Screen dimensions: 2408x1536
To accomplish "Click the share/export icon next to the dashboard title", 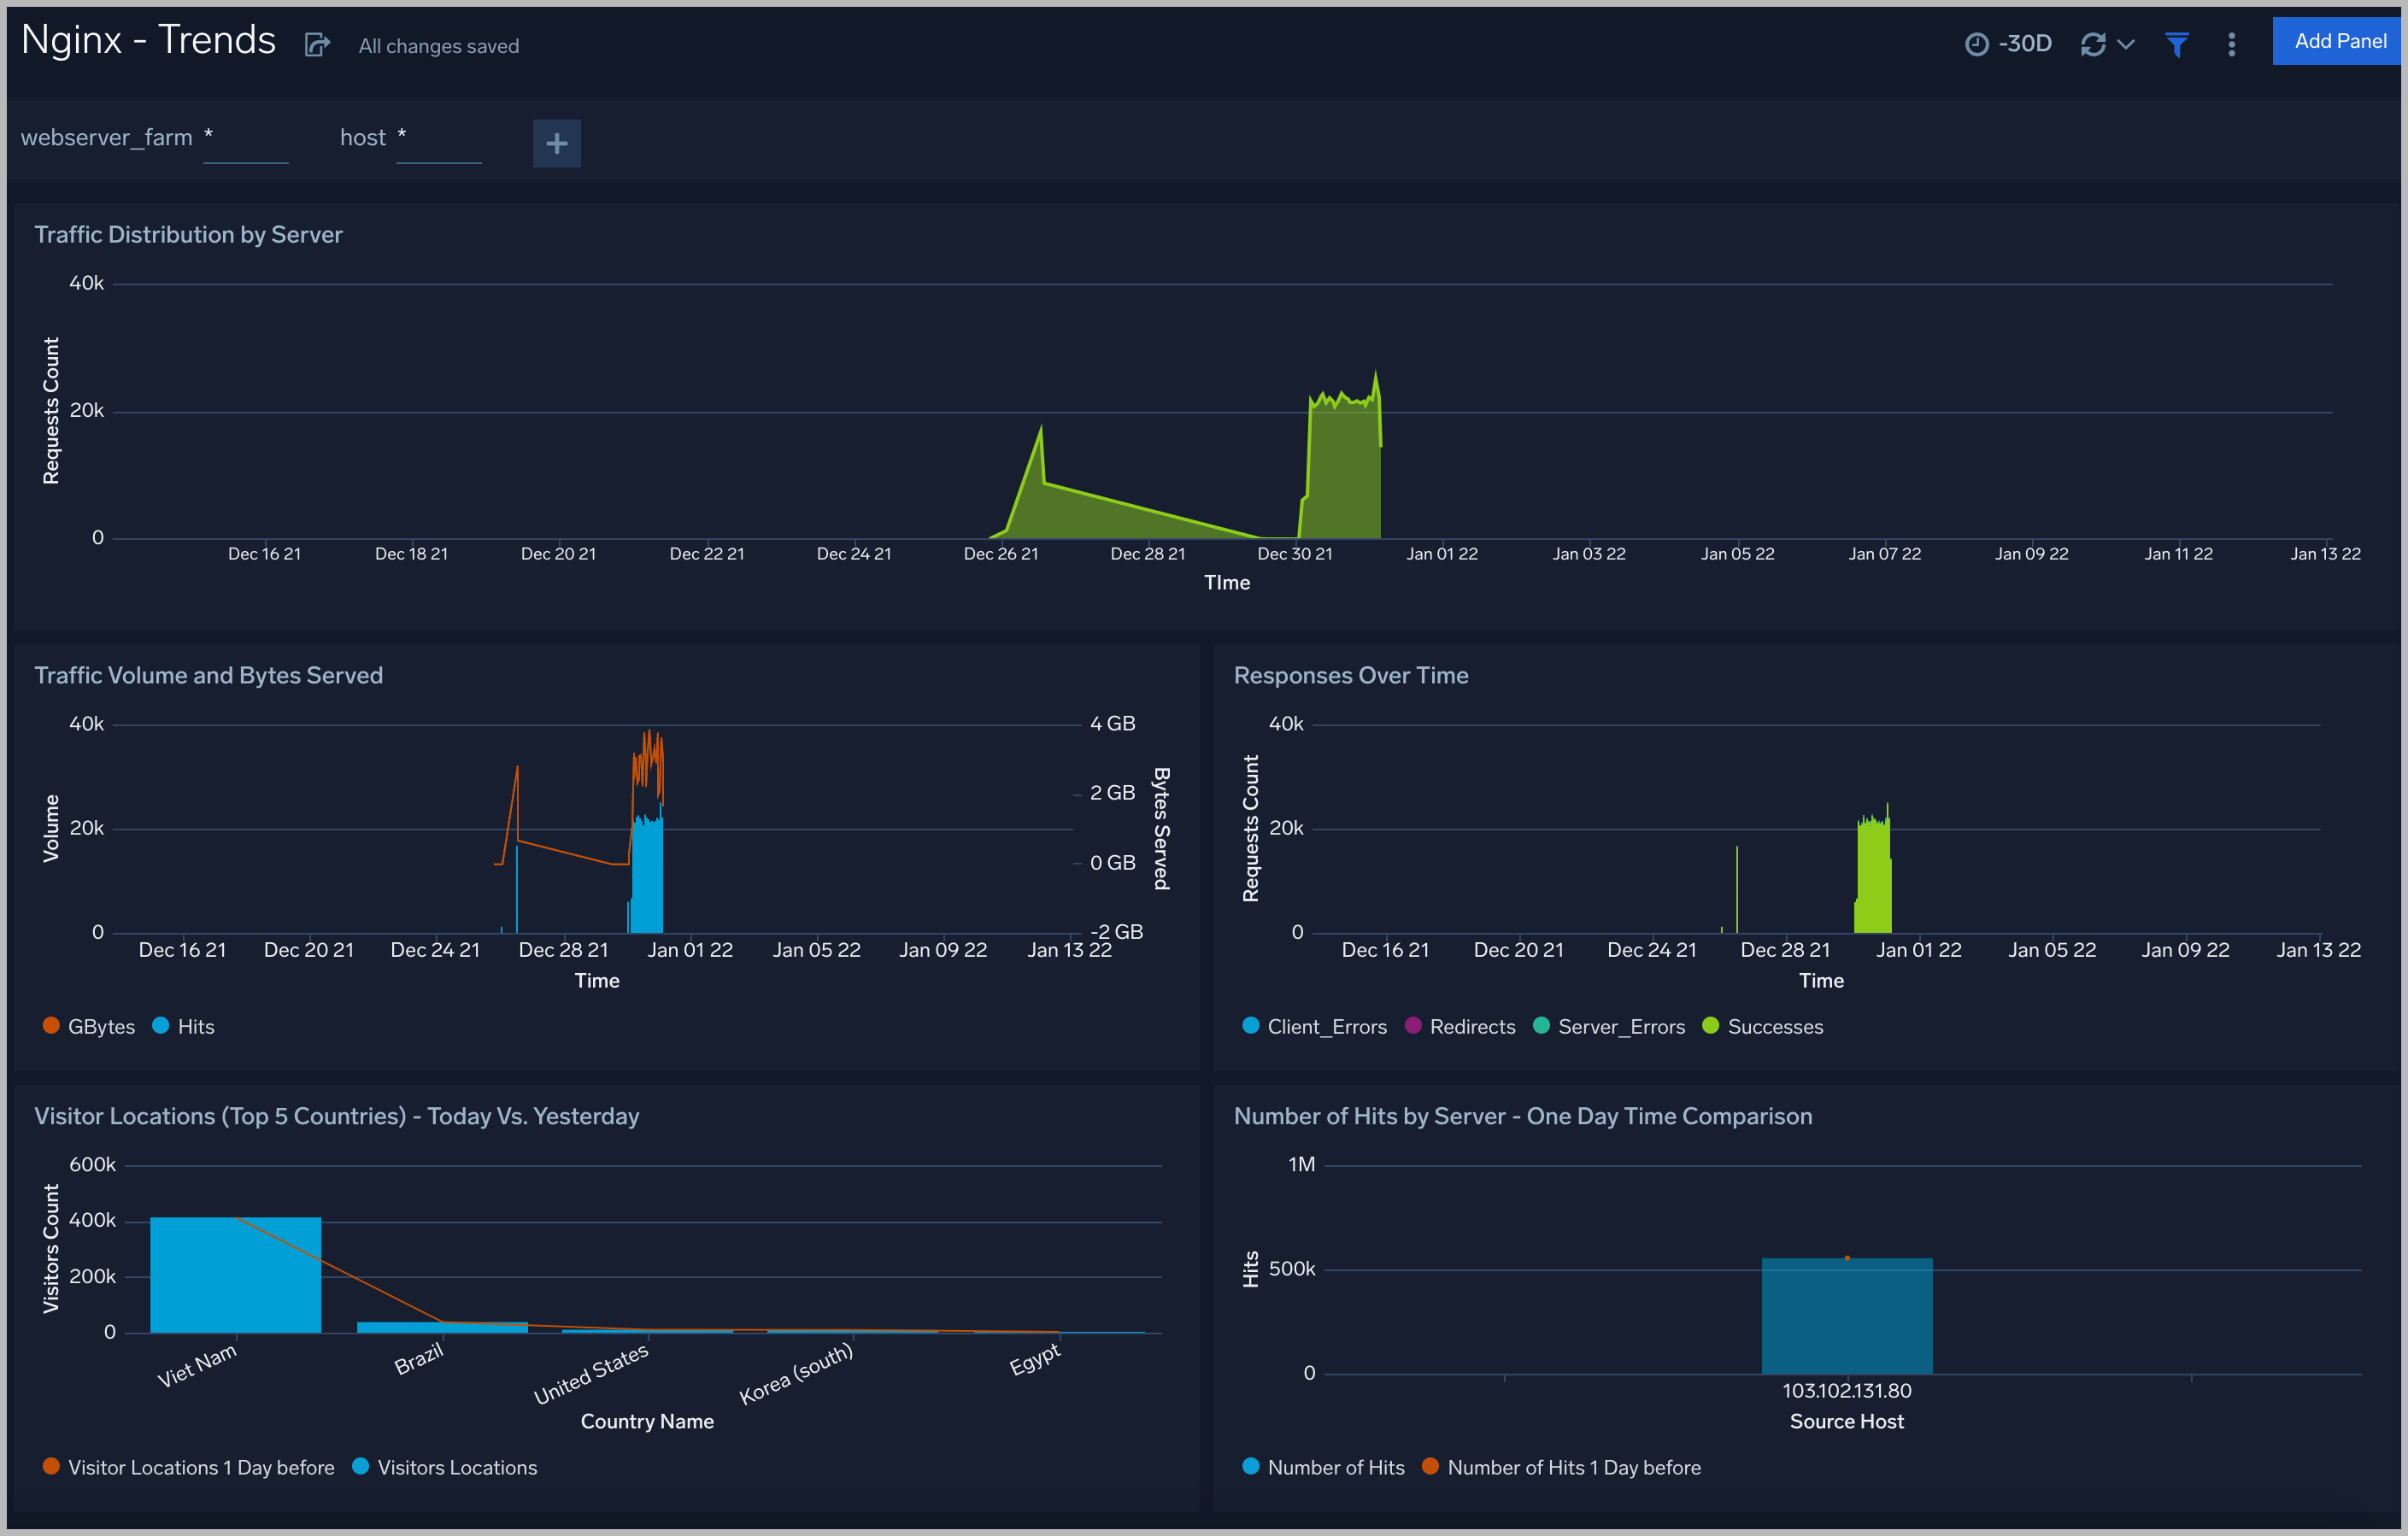I will (317, 44).
